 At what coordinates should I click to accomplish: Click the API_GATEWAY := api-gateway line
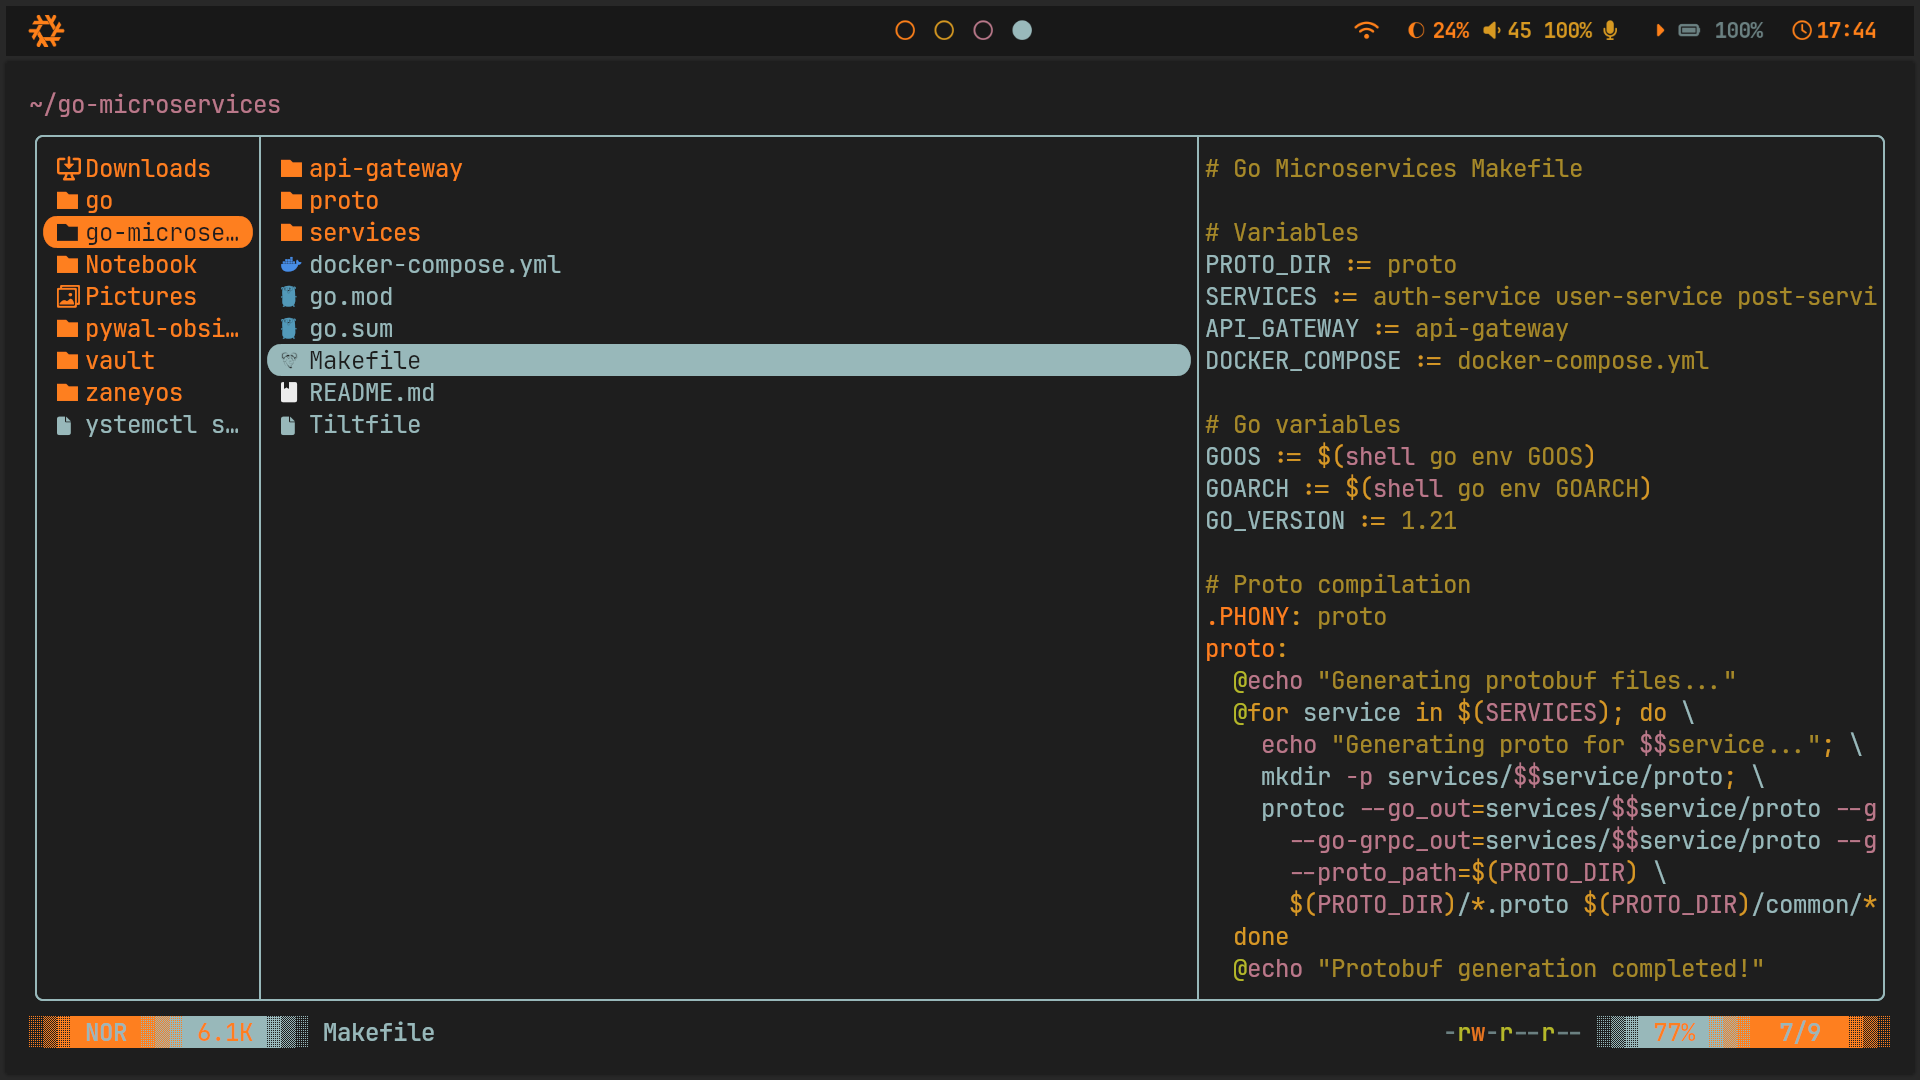click(x=1387, y=329)
